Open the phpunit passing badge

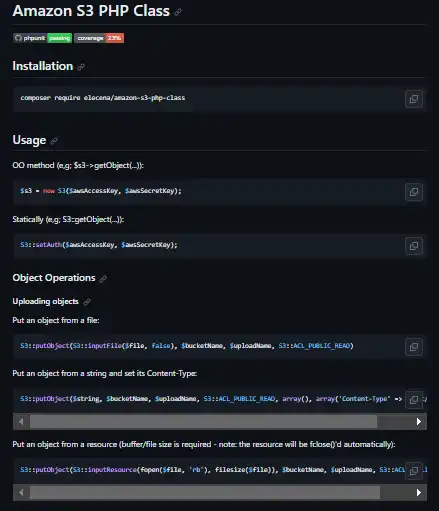pyautogui.click(x=43, y=38)
